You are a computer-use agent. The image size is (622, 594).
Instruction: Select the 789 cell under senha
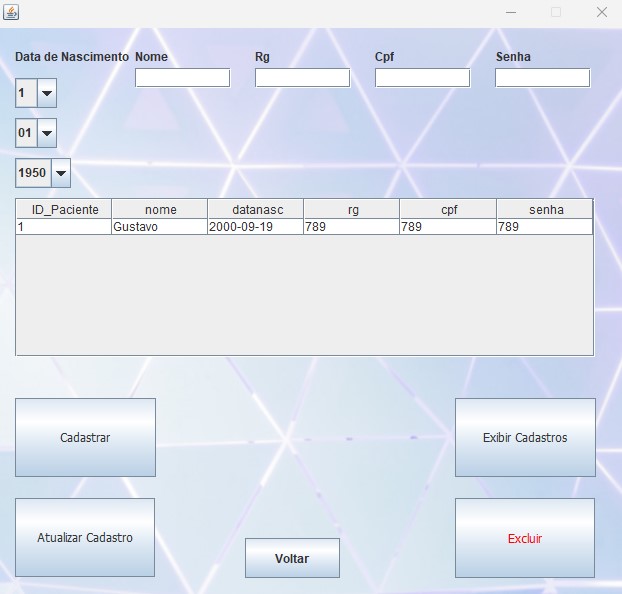click(x=545, y=227)
